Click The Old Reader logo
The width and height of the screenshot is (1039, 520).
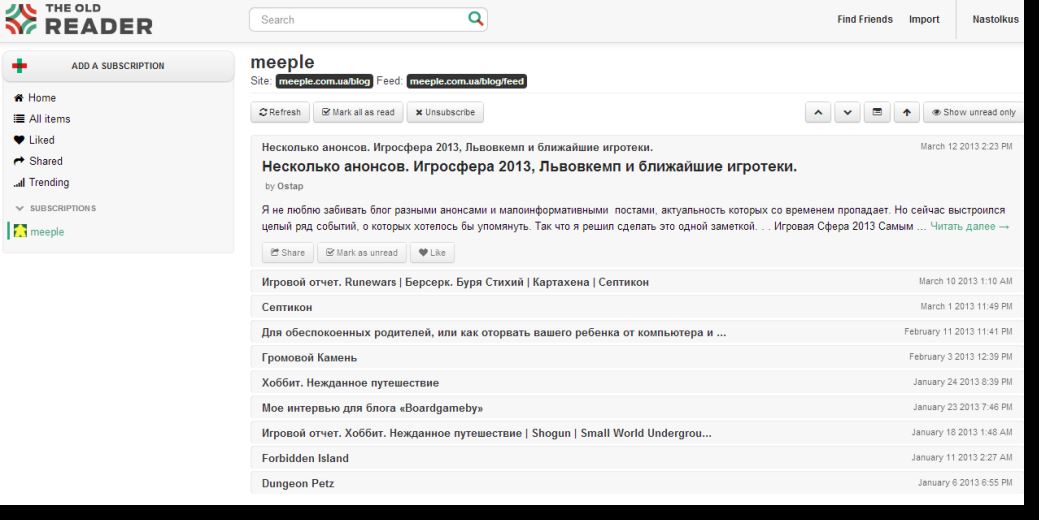79,19
